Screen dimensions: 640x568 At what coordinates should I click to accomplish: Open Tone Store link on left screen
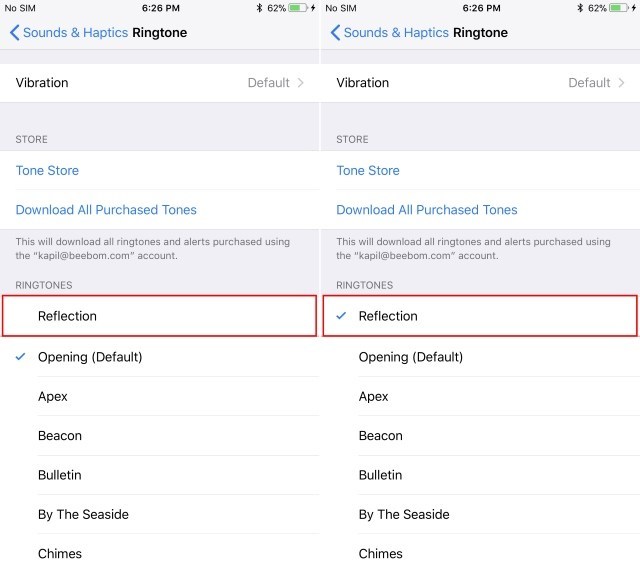coord(47,171)
